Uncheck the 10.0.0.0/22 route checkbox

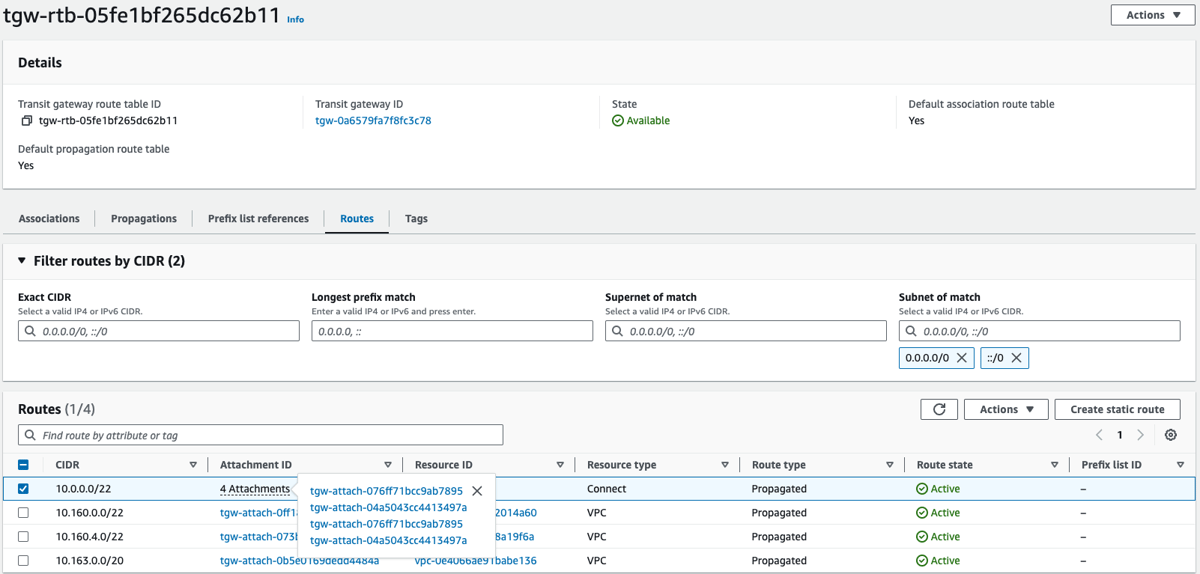(x=24, y=489)
